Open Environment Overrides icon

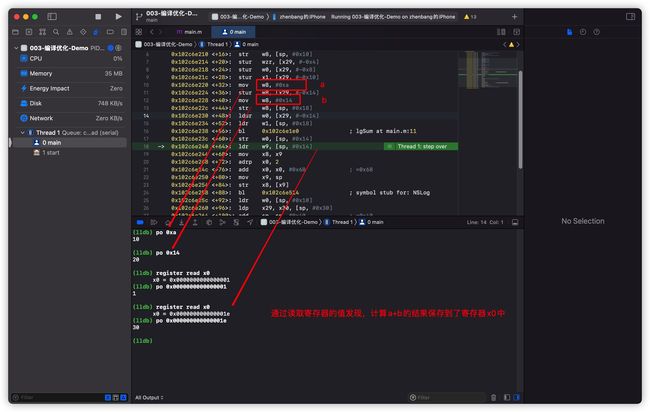[x=236, y=222]
